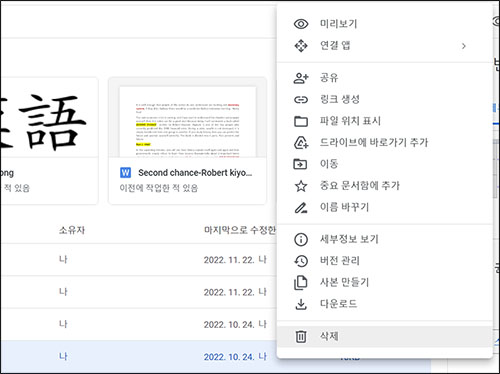Select 링크 생성 menu entry

pos(385,99)
